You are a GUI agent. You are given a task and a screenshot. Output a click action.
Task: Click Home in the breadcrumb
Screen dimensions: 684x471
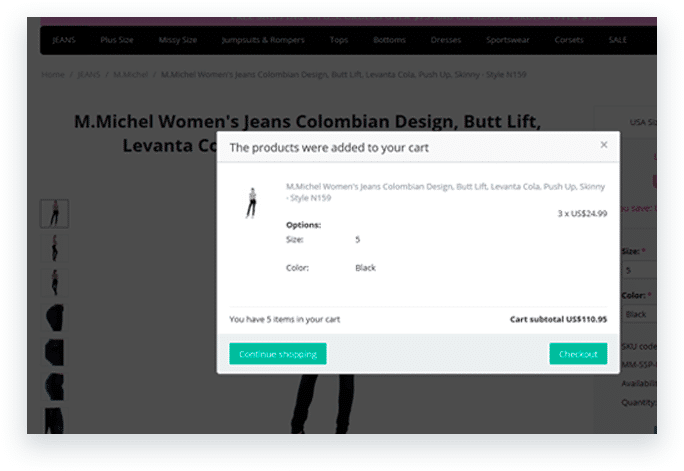pos(53,75)
